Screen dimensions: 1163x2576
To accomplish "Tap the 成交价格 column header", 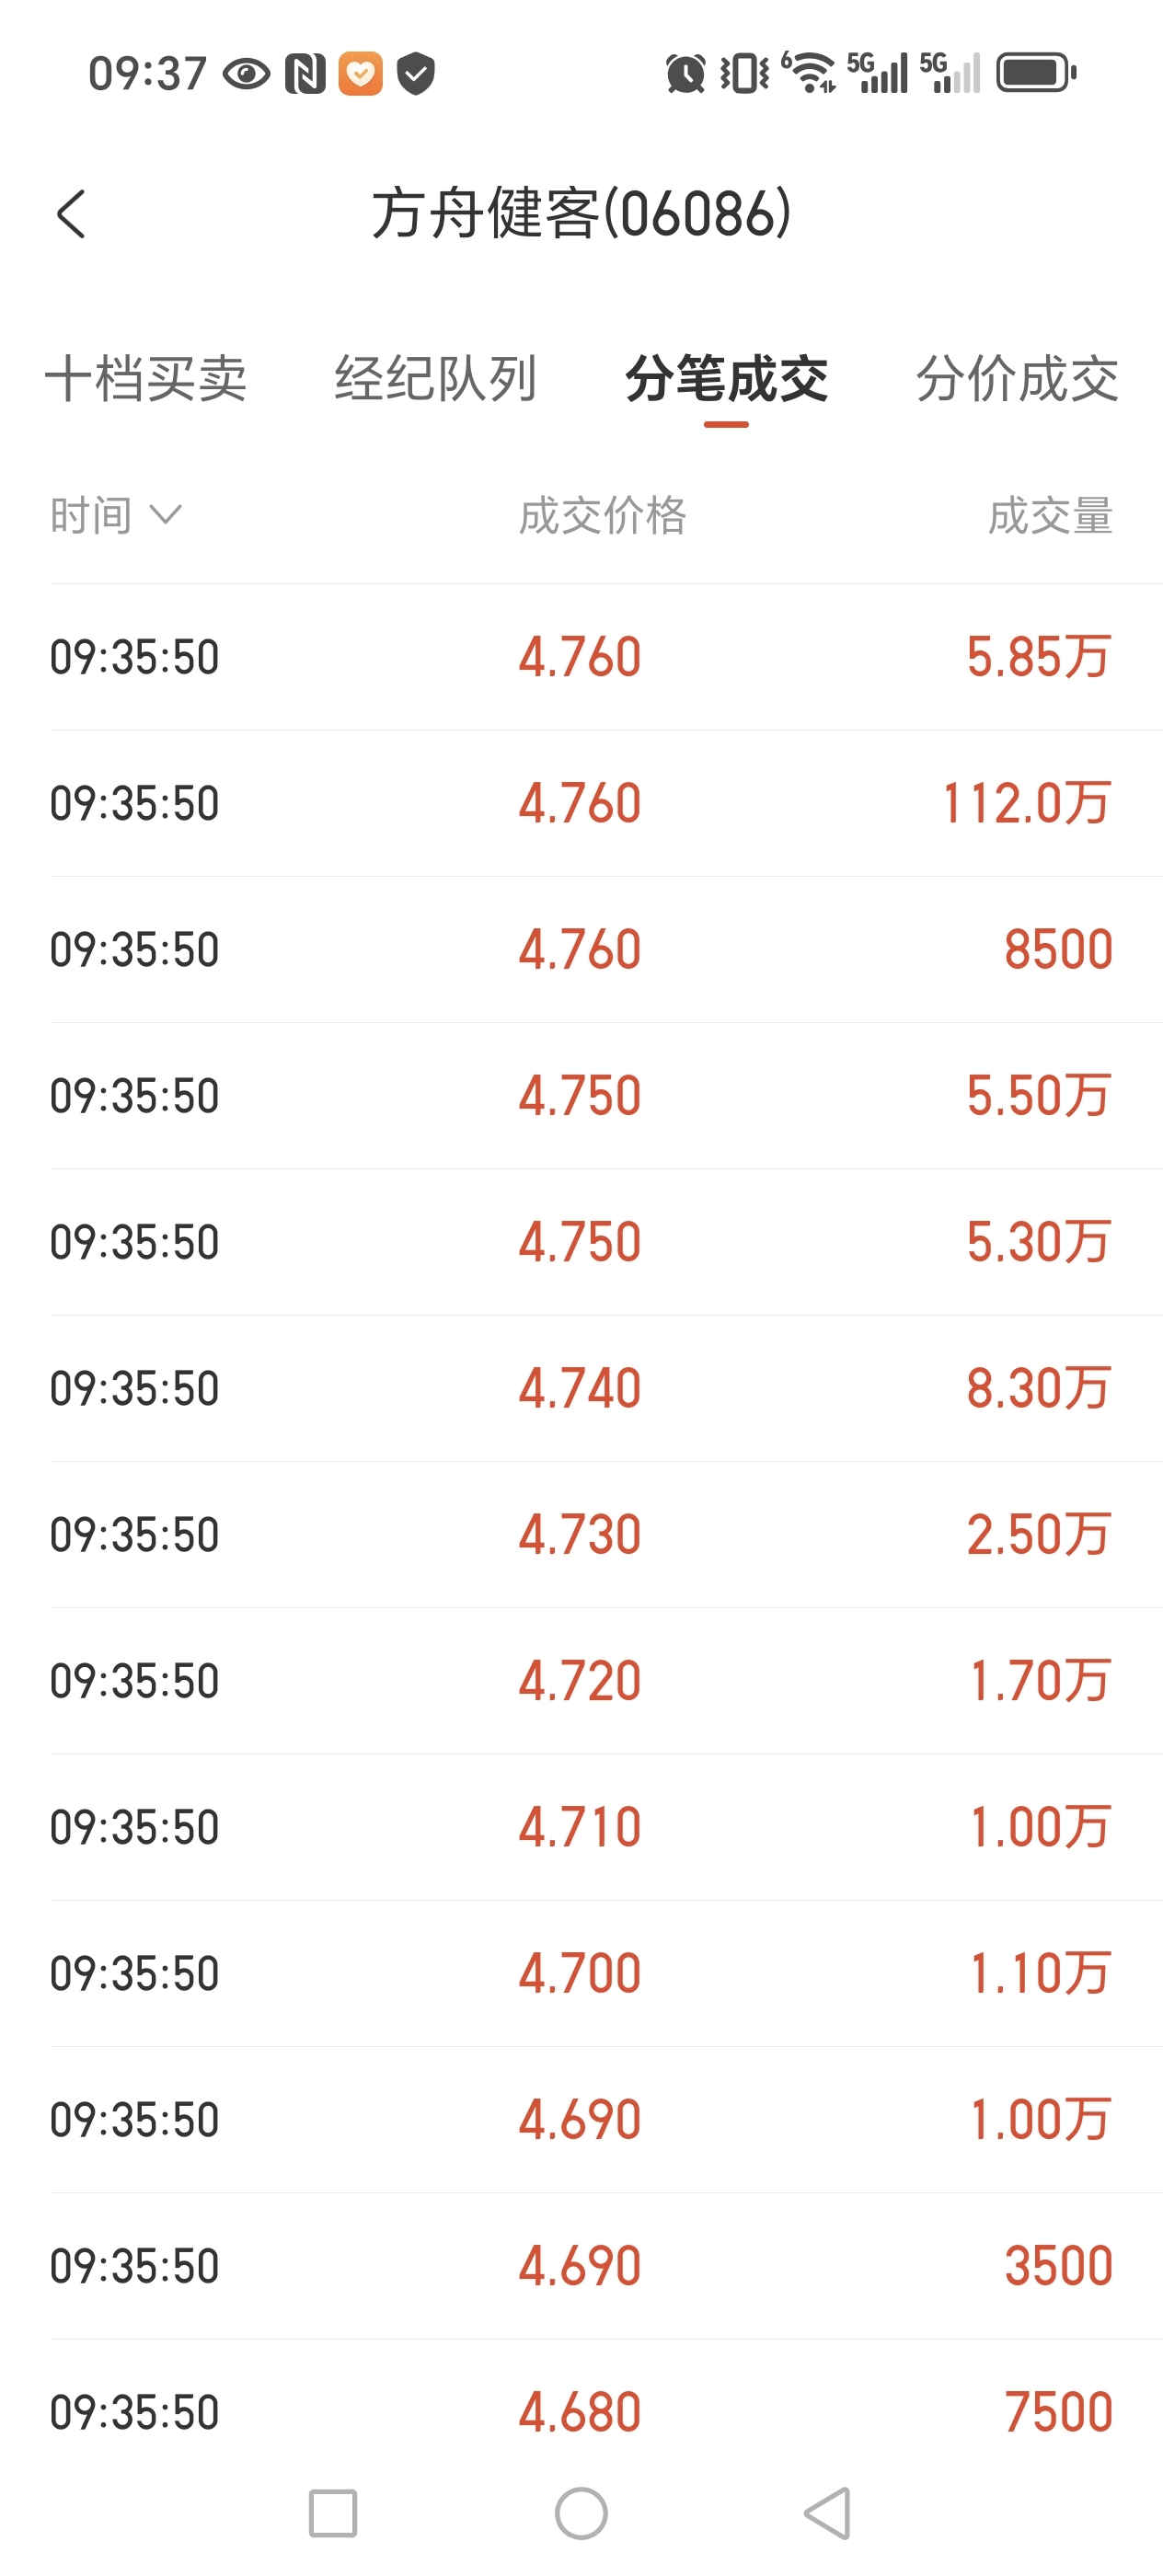I will coord(602,516).
